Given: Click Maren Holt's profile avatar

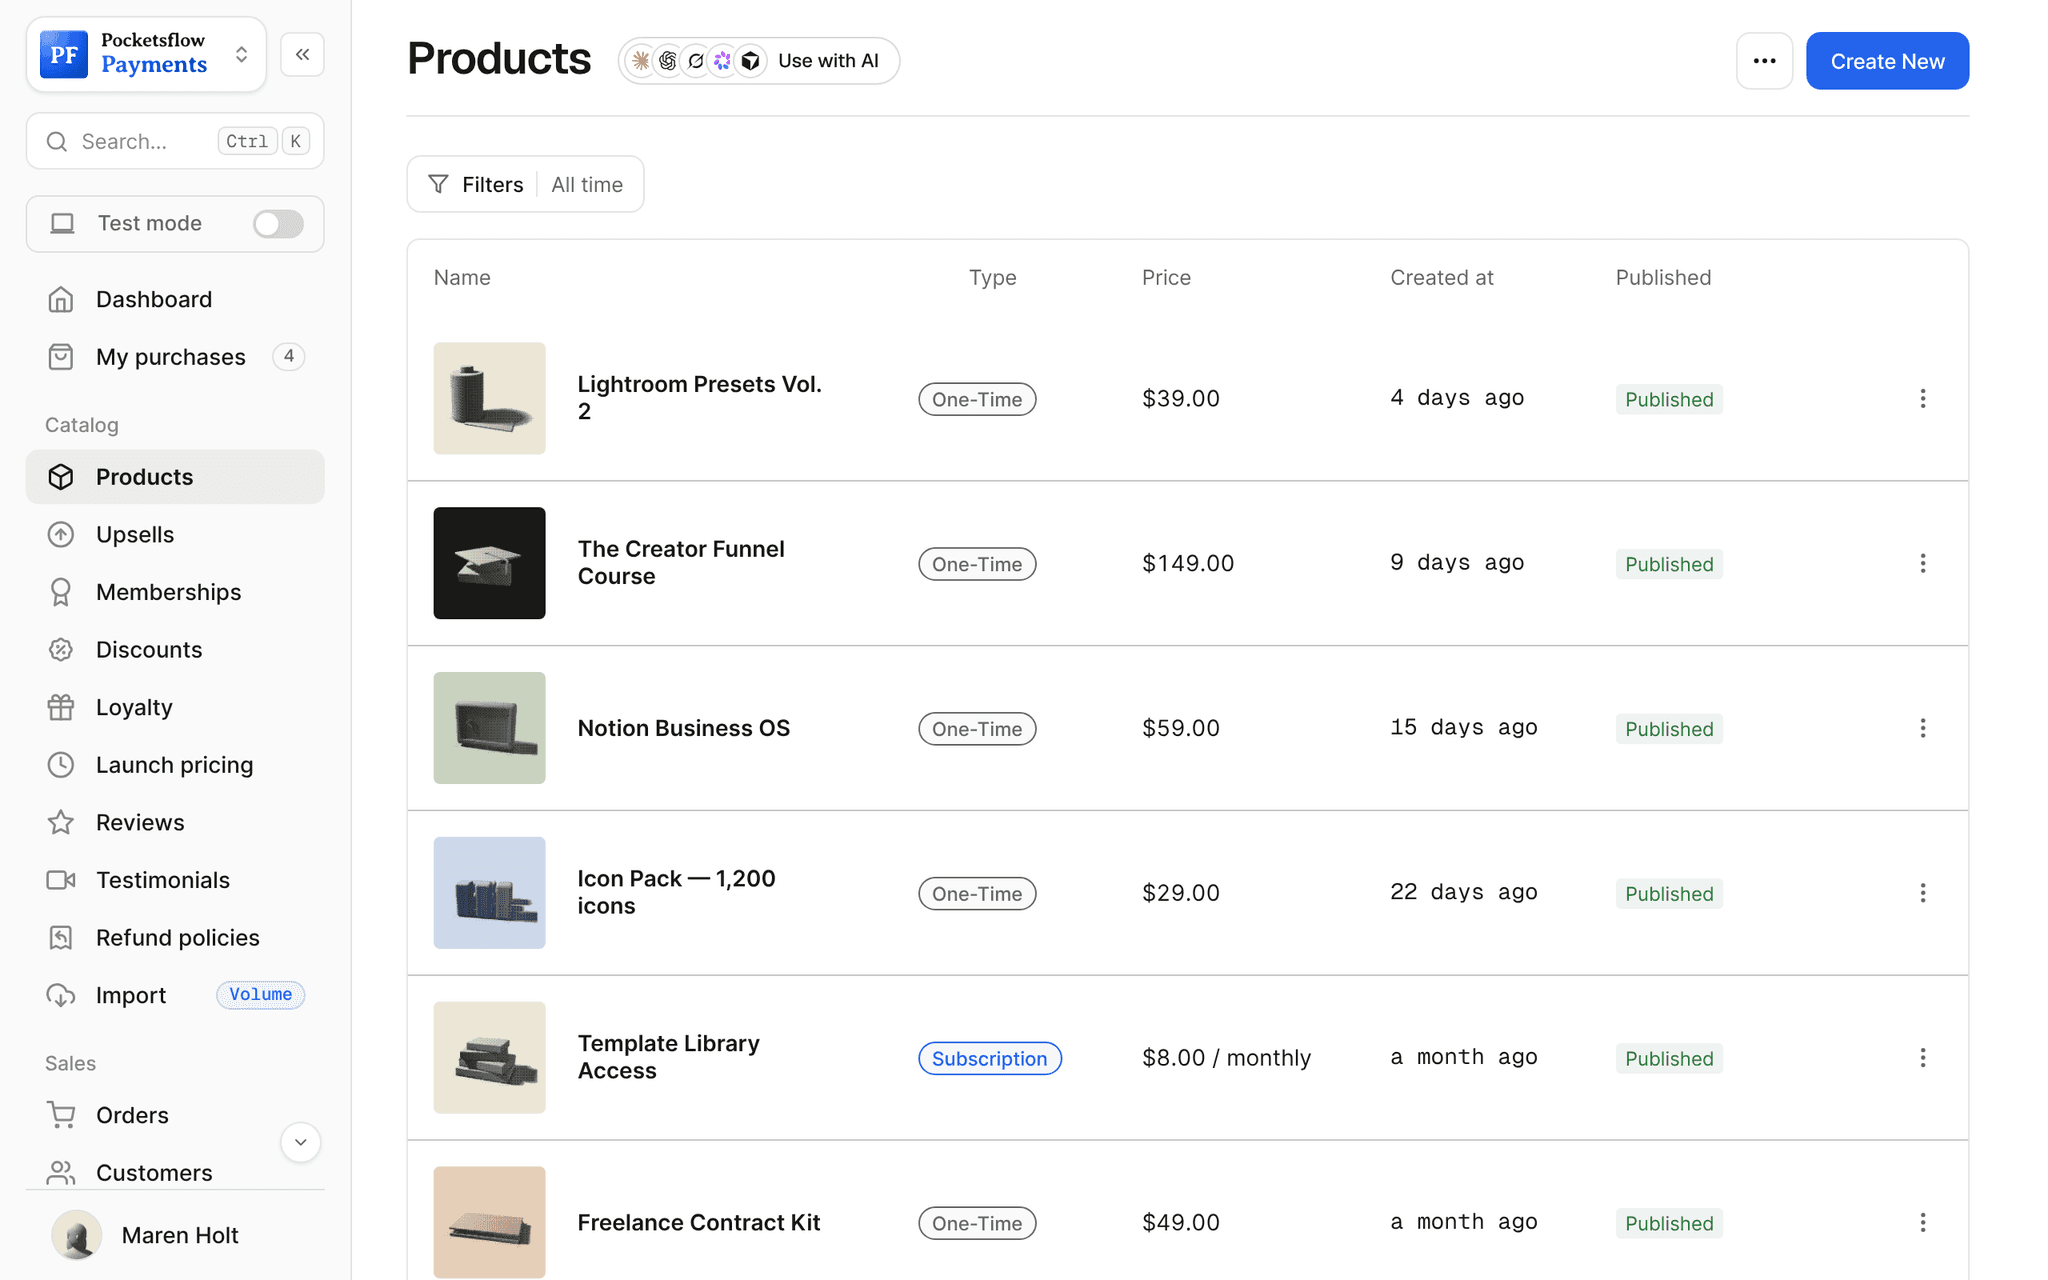Looking at the screenshot, I should click(x=76, y=1235).
